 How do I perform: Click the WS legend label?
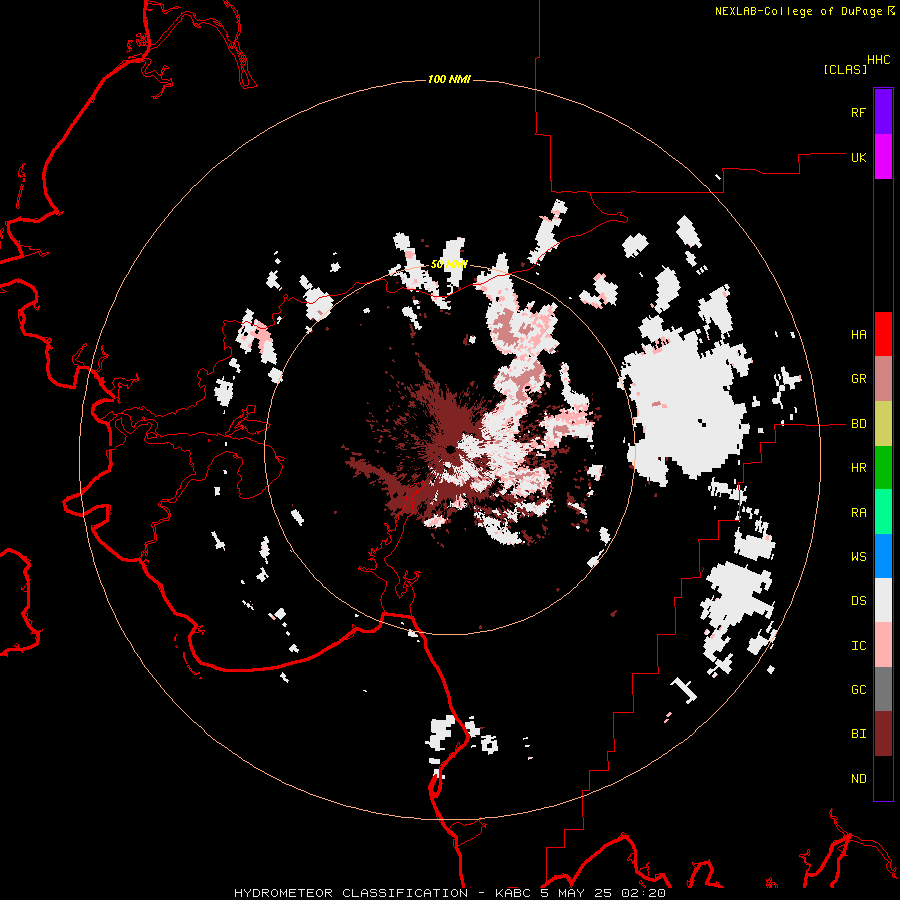858,557
